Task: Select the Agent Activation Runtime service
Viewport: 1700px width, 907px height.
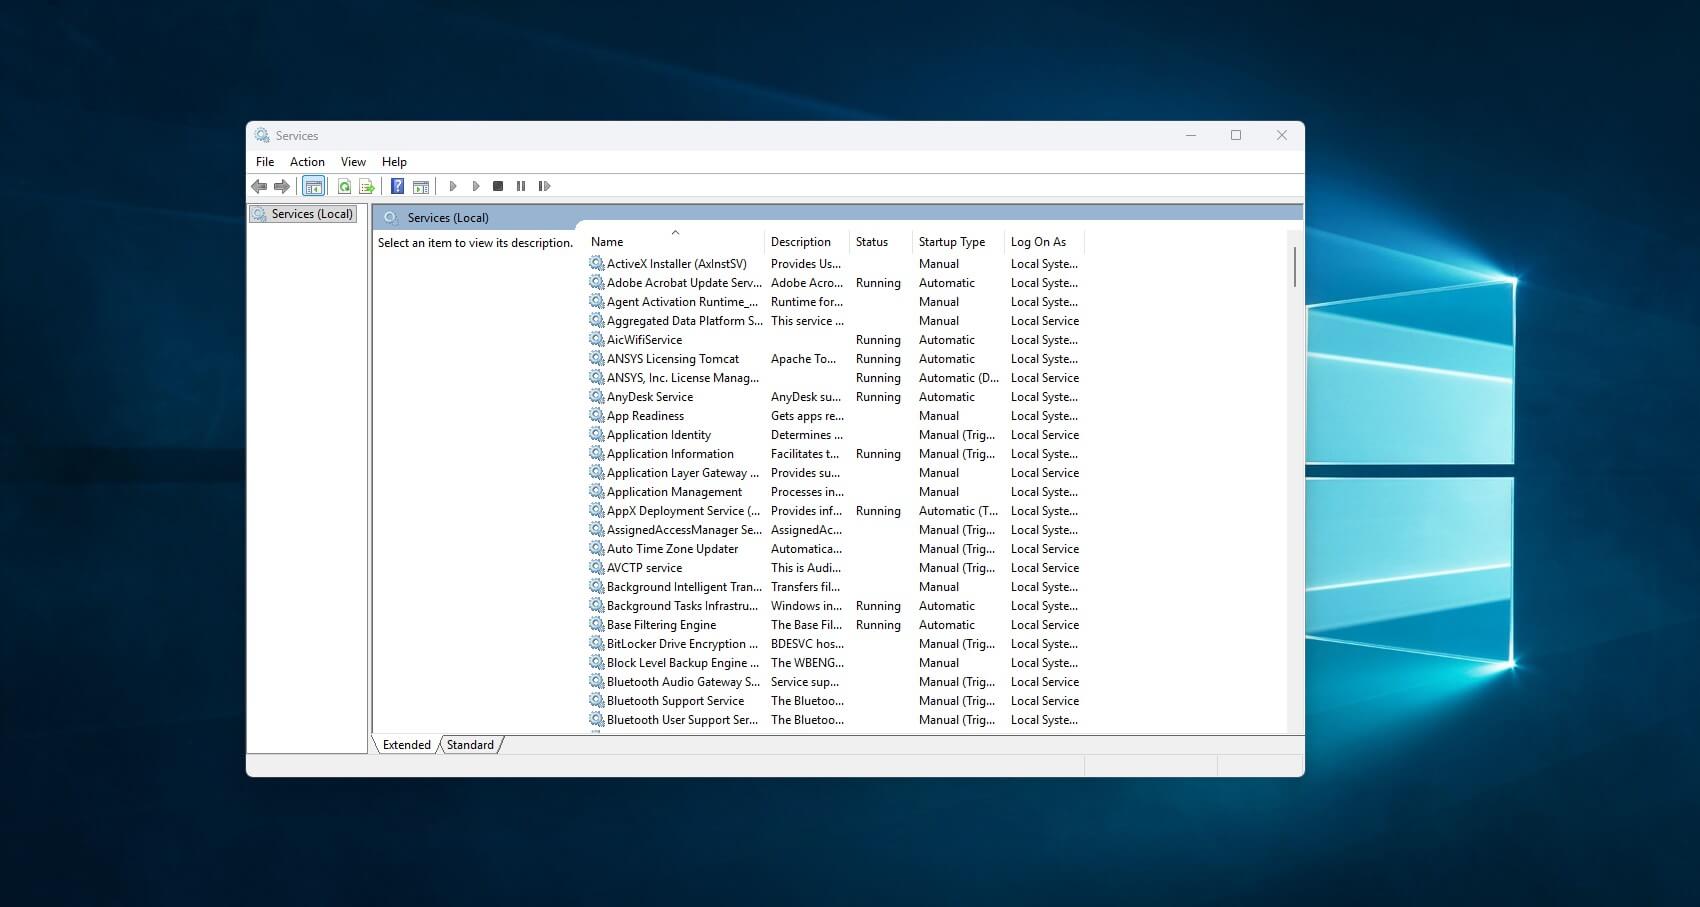Action: tap(835, 302)
